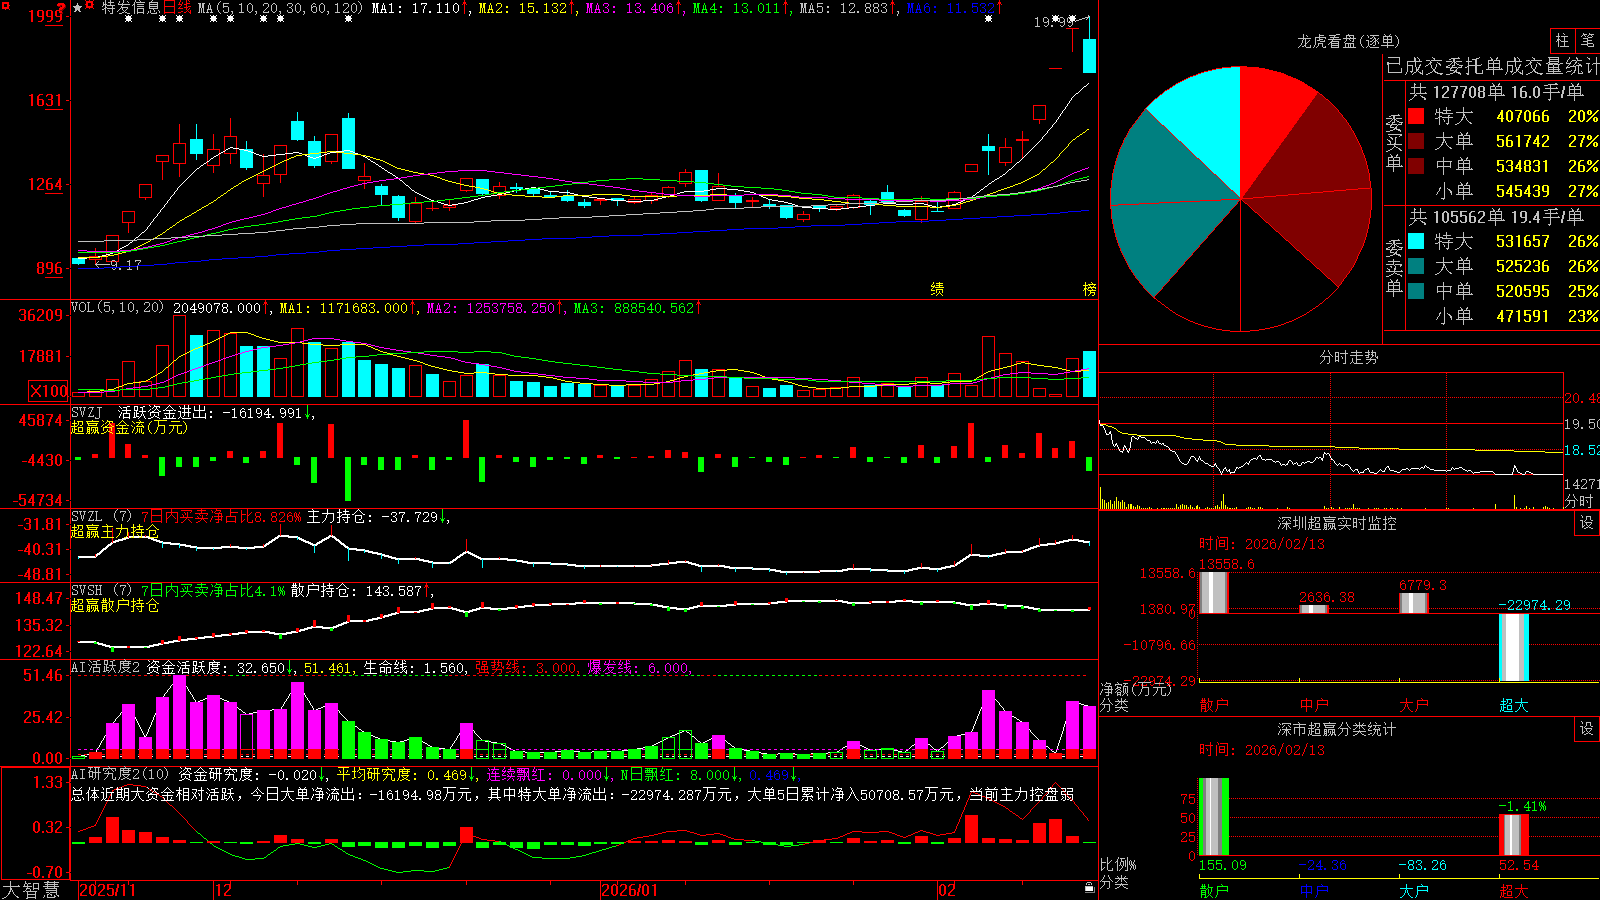
Task: Click AI研究度2(10) indicator name
Action: click(121, 774)
